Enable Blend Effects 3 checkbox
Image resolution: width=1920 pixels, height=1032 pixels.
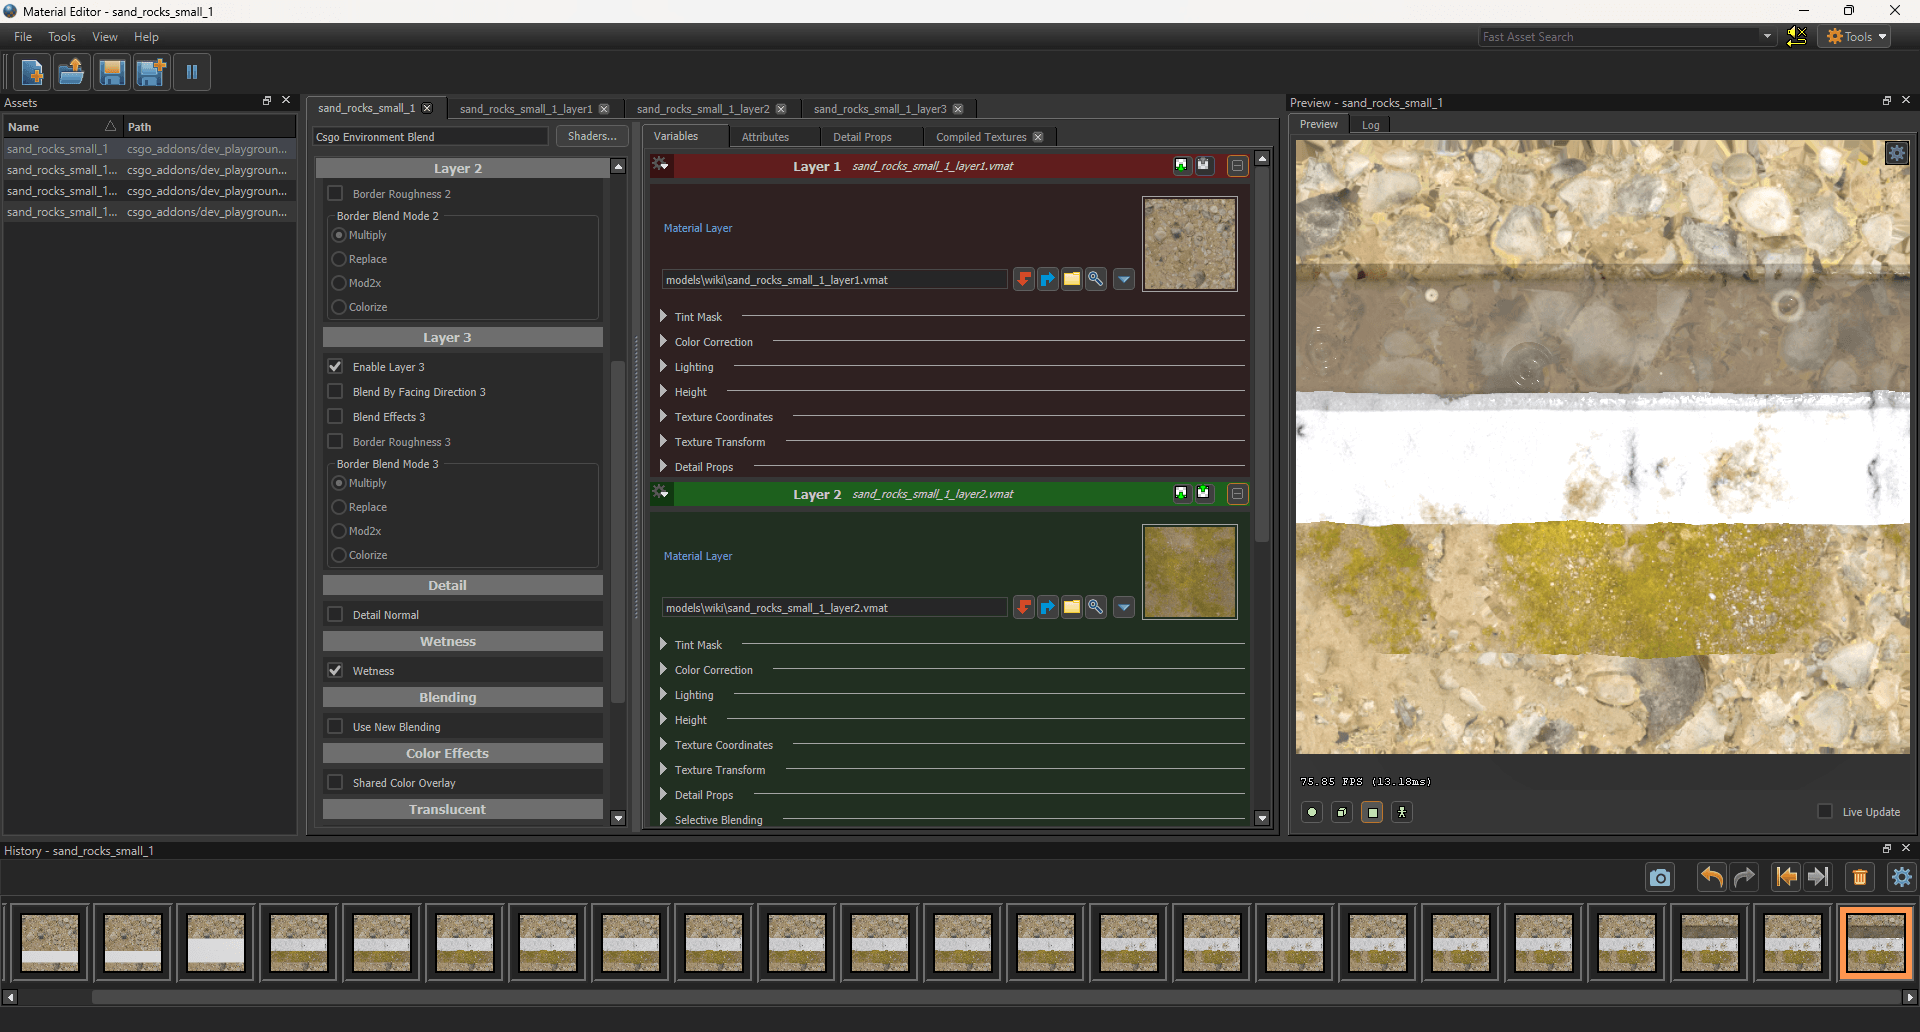(x=335, y=416)
